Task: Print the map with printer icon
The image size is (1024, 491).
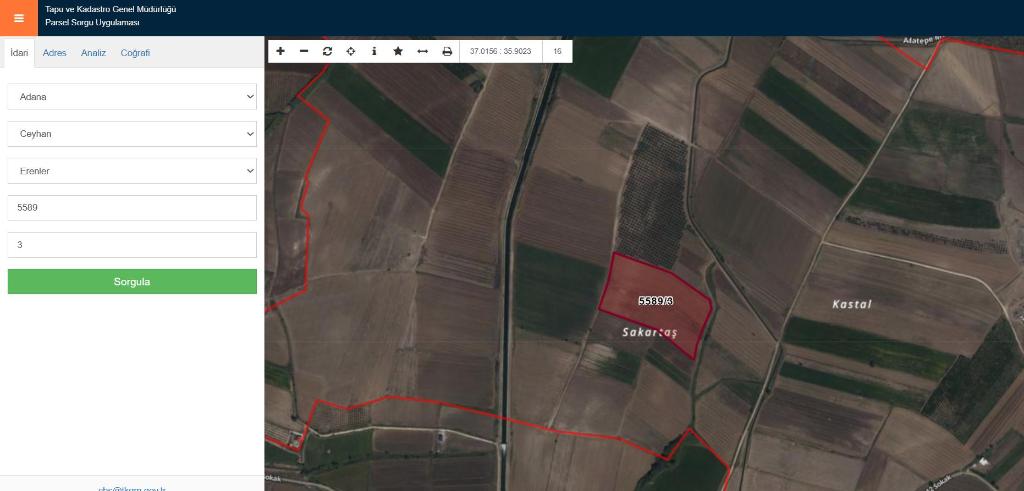Action: 447,51
